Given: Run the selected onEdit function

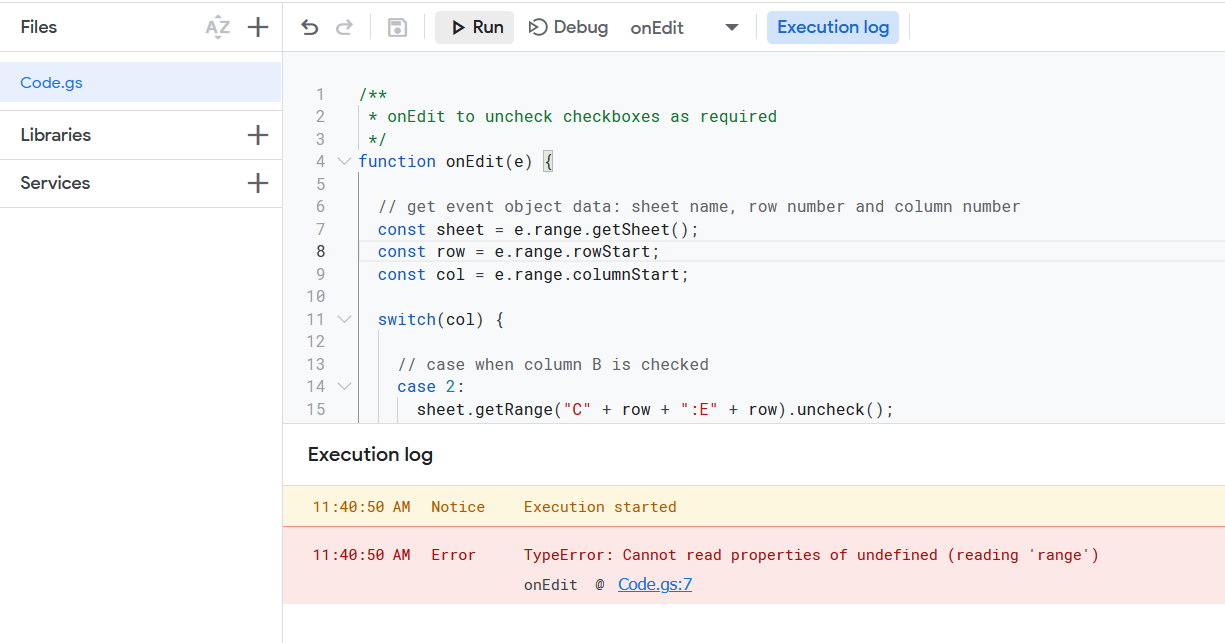Looking at the screenshot, I should click(x=475, y=28).
